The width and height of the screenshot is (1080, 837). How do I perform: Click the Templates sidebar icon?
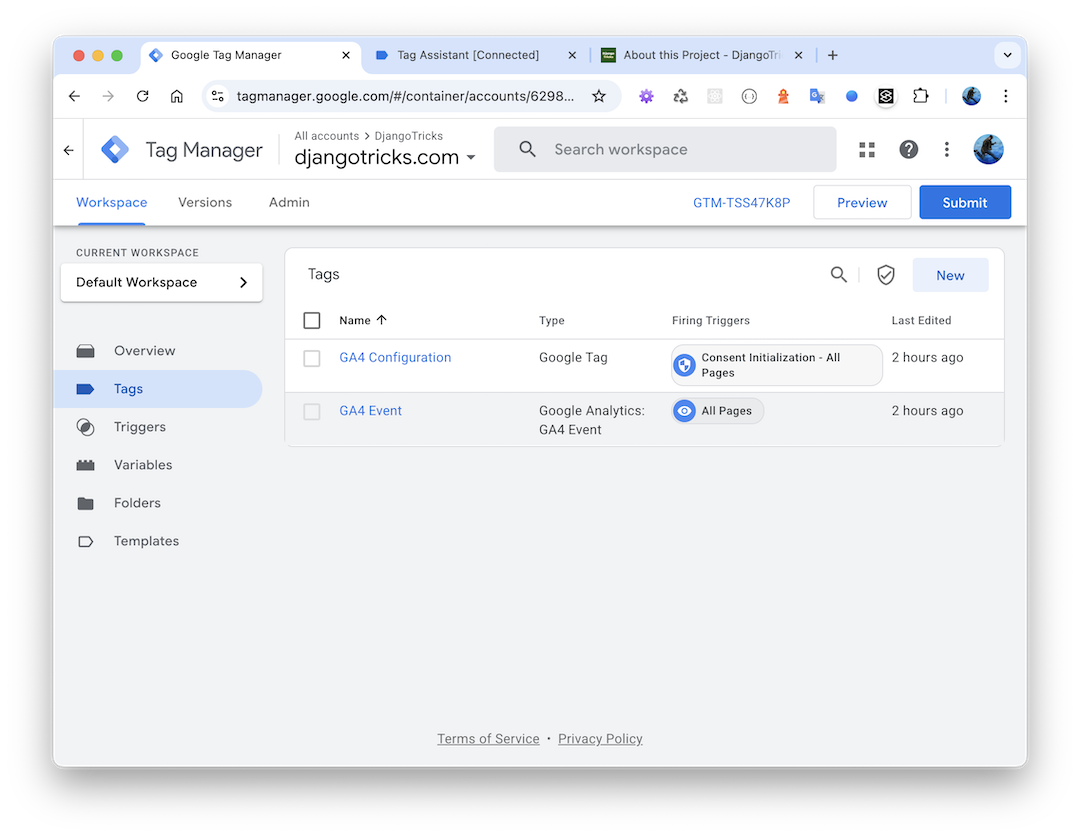point(85,541)
